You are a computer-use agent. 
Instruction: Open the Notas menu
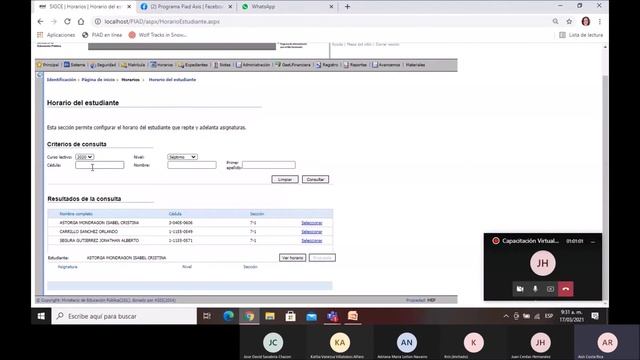coord(222,65)
